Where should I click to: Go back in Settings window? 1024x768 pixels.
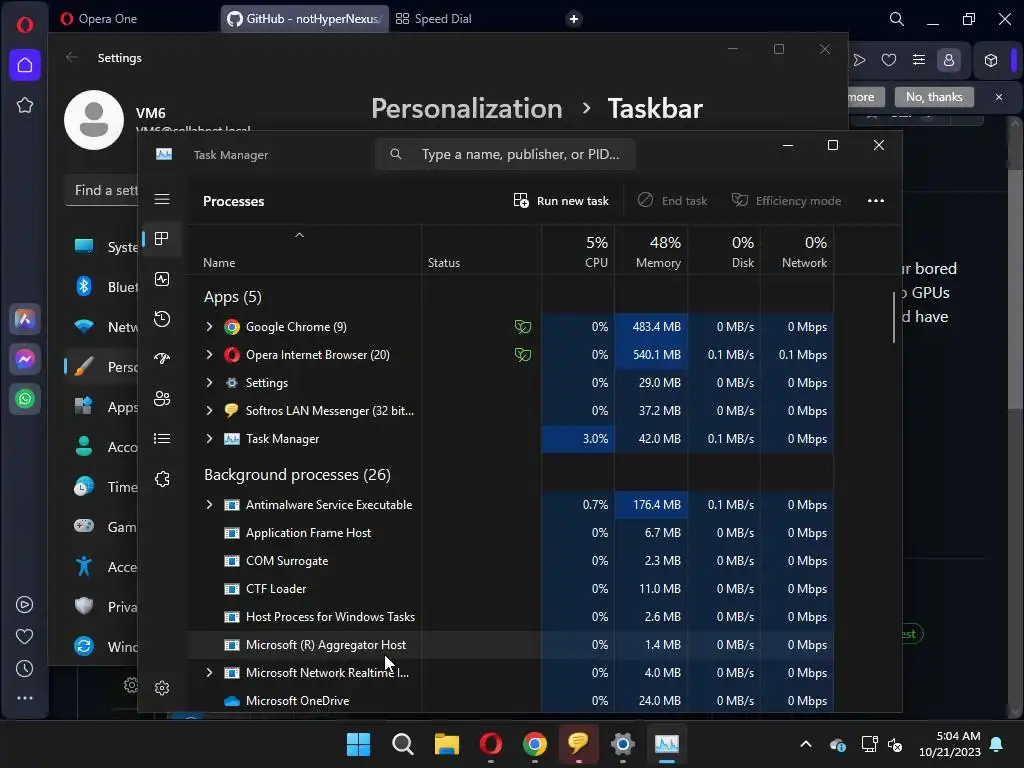tap(72, 57)
